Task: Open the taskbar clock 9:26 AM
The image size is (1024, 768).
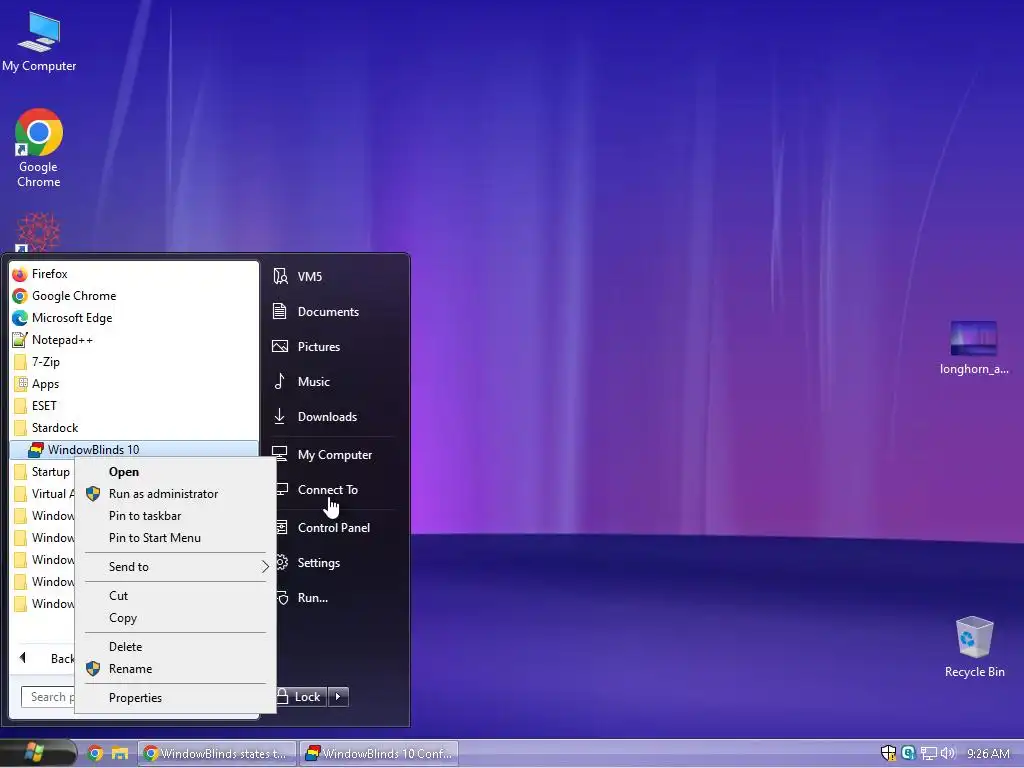Action: (x=988, y=754)
